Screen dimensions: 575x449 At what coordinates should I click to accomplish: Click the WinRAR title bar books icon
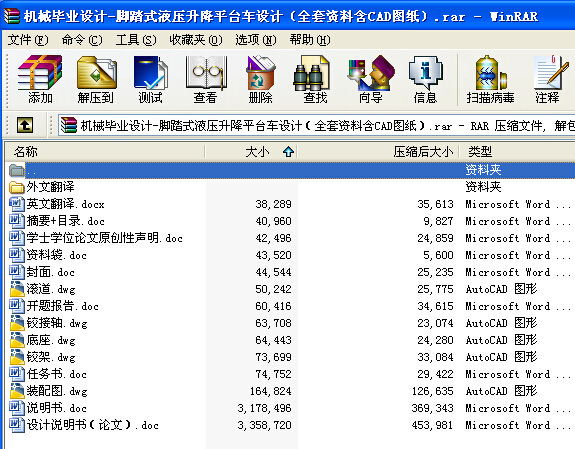(x=12, y=16)
